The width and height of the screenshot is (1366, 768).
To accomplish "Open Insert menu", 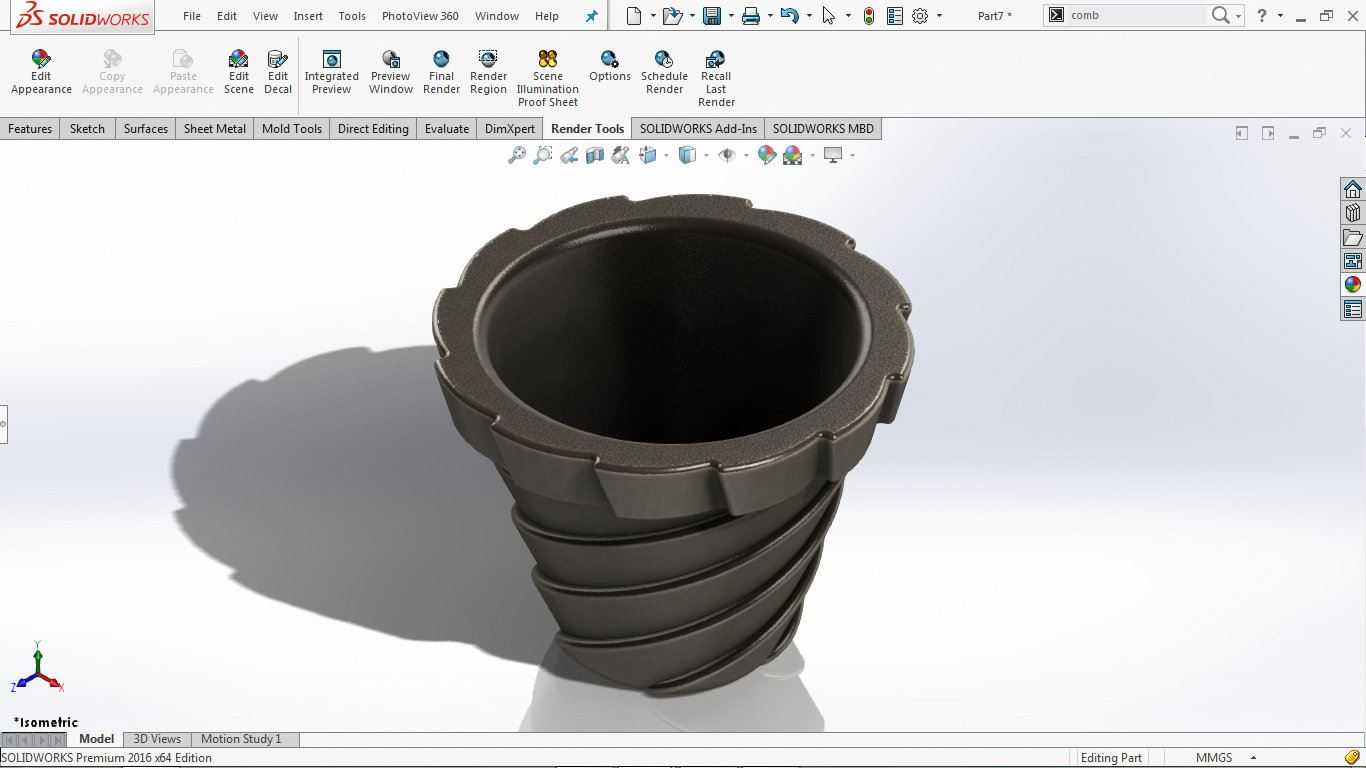I will click(x=308, y=16).
